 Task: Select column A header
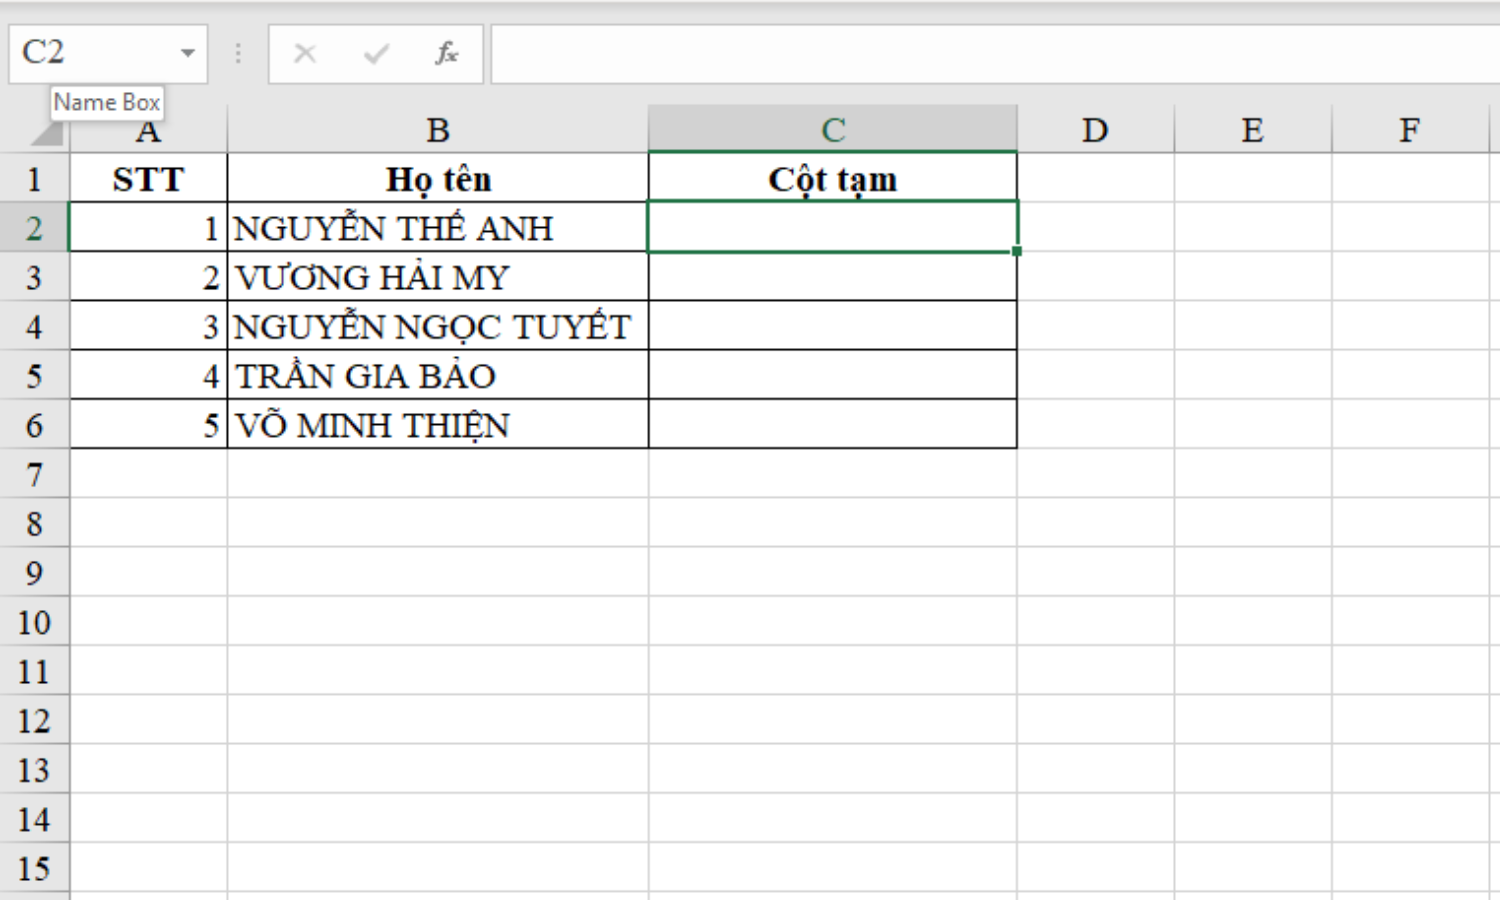[x=148, y=128]
